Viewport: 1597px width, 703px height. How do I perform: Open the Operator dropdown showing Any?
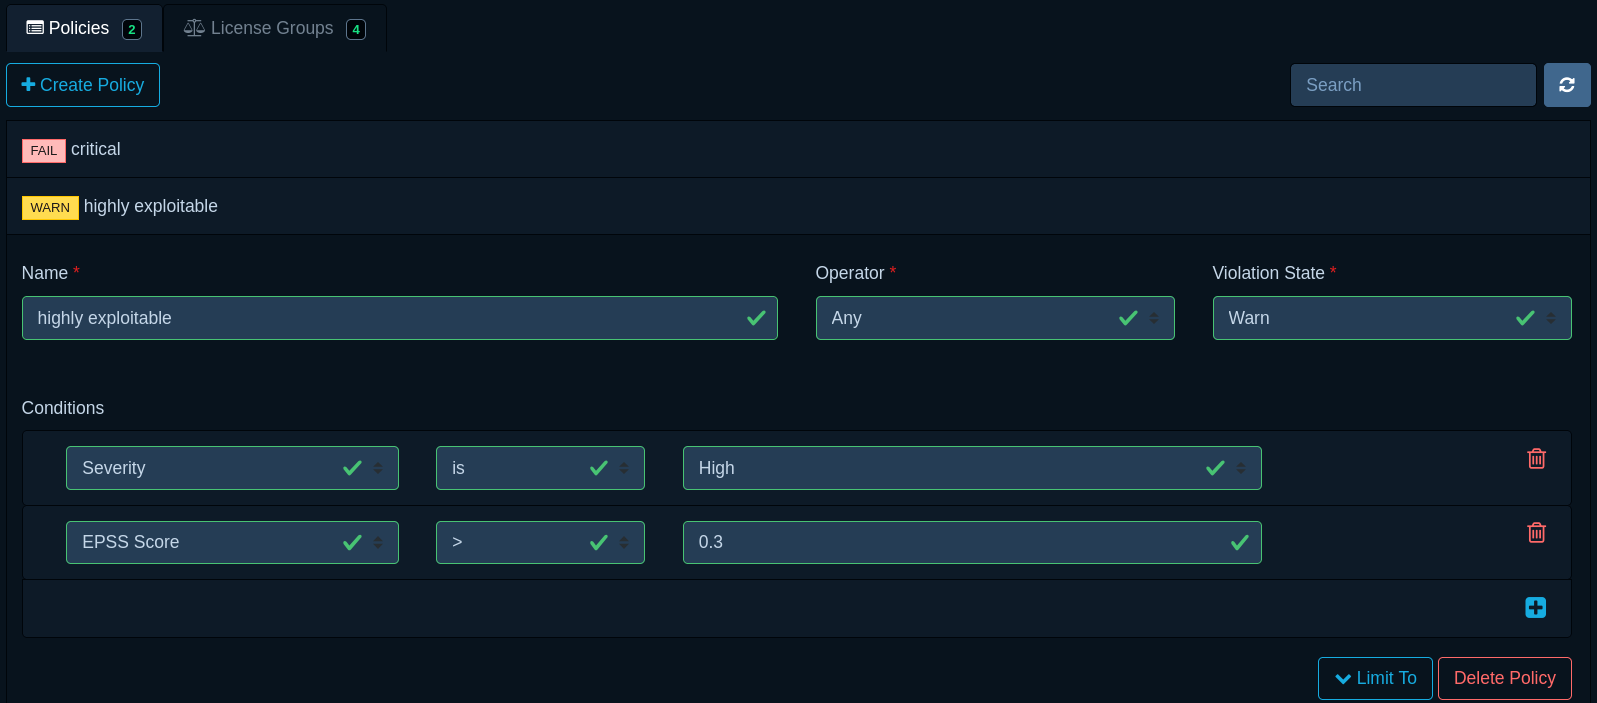coord(995,318)
